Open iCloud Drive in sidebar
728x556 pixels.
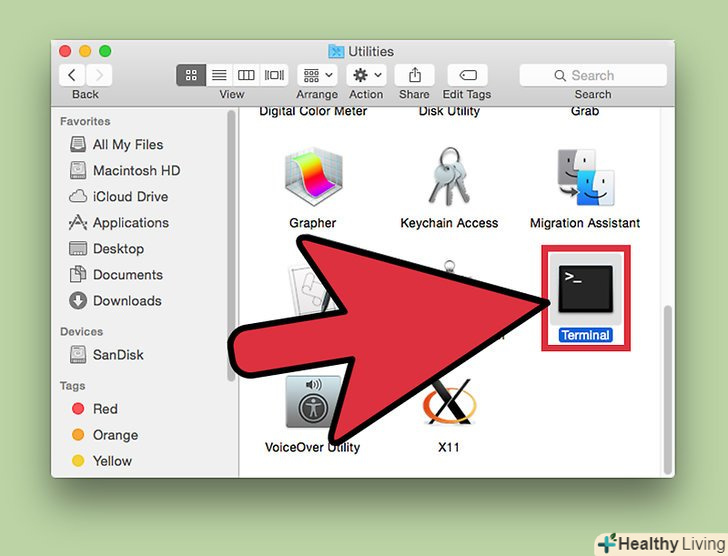coord(118,196)
